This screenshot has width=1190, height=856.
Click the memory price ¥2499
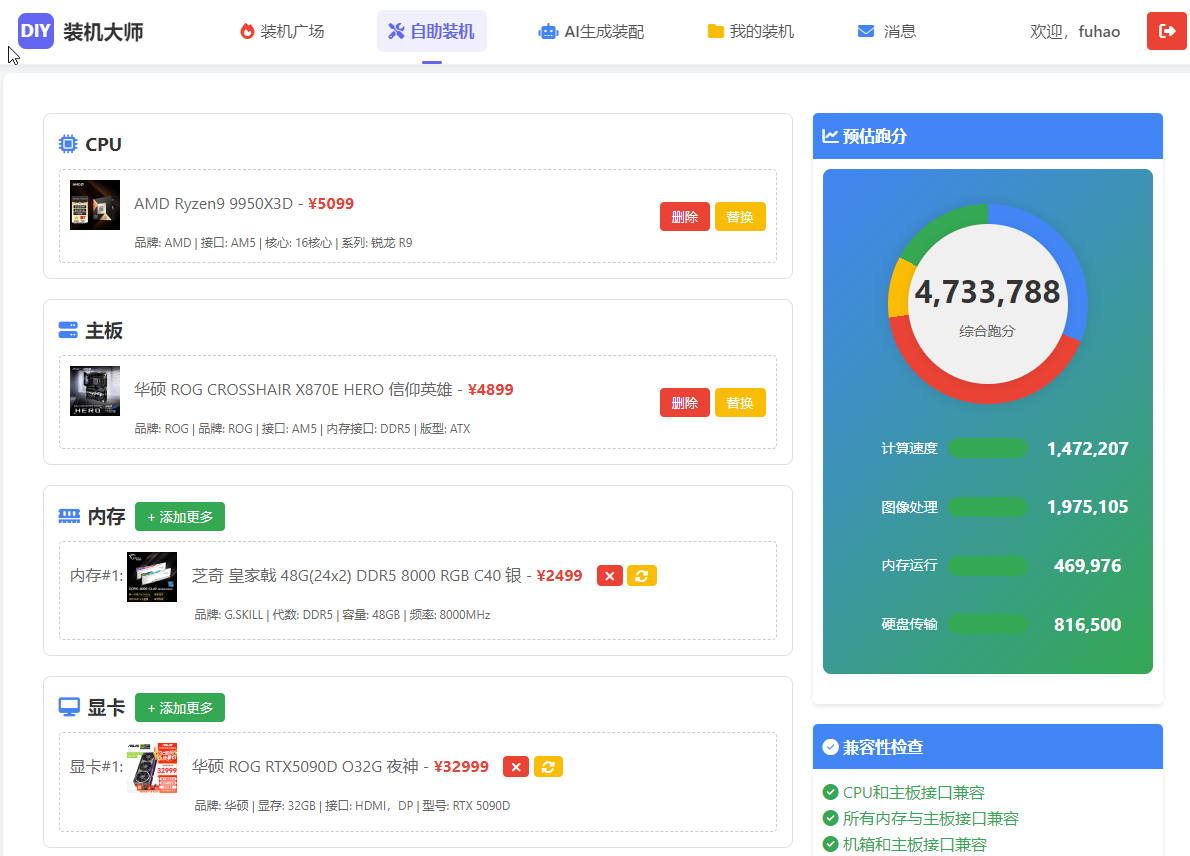tap(559, 575)
